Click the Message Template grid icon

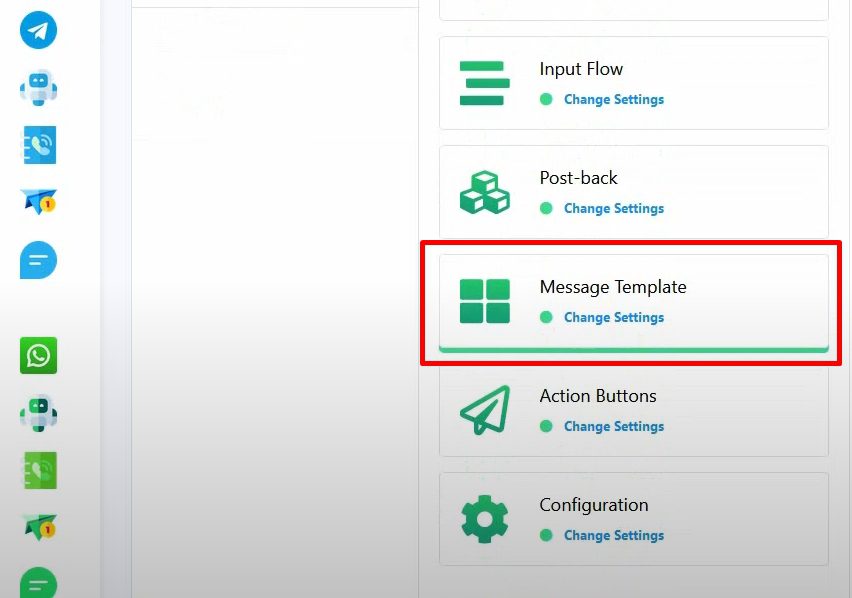point(484,301)
